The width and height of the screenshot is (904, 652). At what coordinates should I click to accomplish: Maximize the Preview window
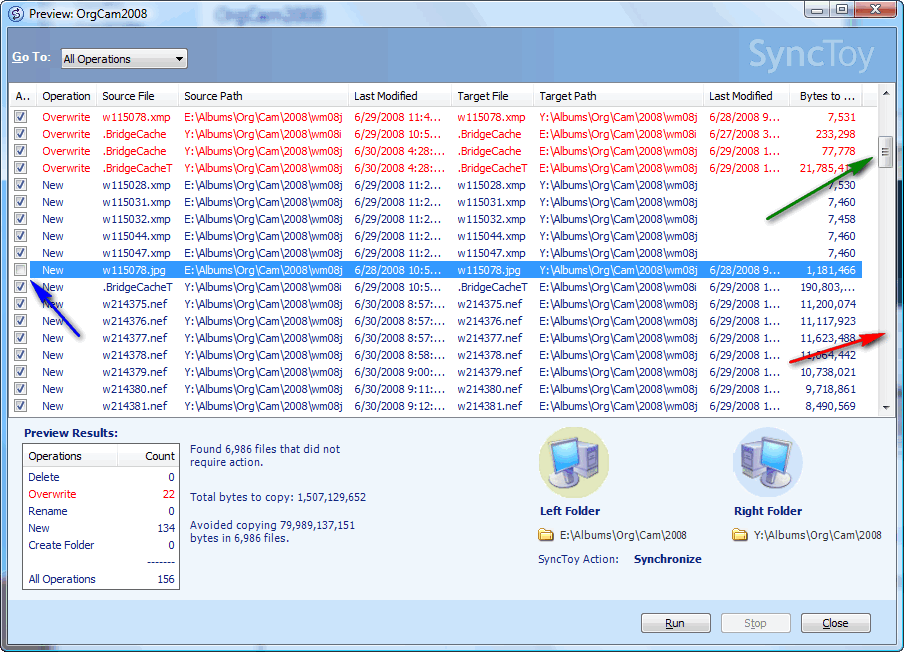click(x=842, y=9)
